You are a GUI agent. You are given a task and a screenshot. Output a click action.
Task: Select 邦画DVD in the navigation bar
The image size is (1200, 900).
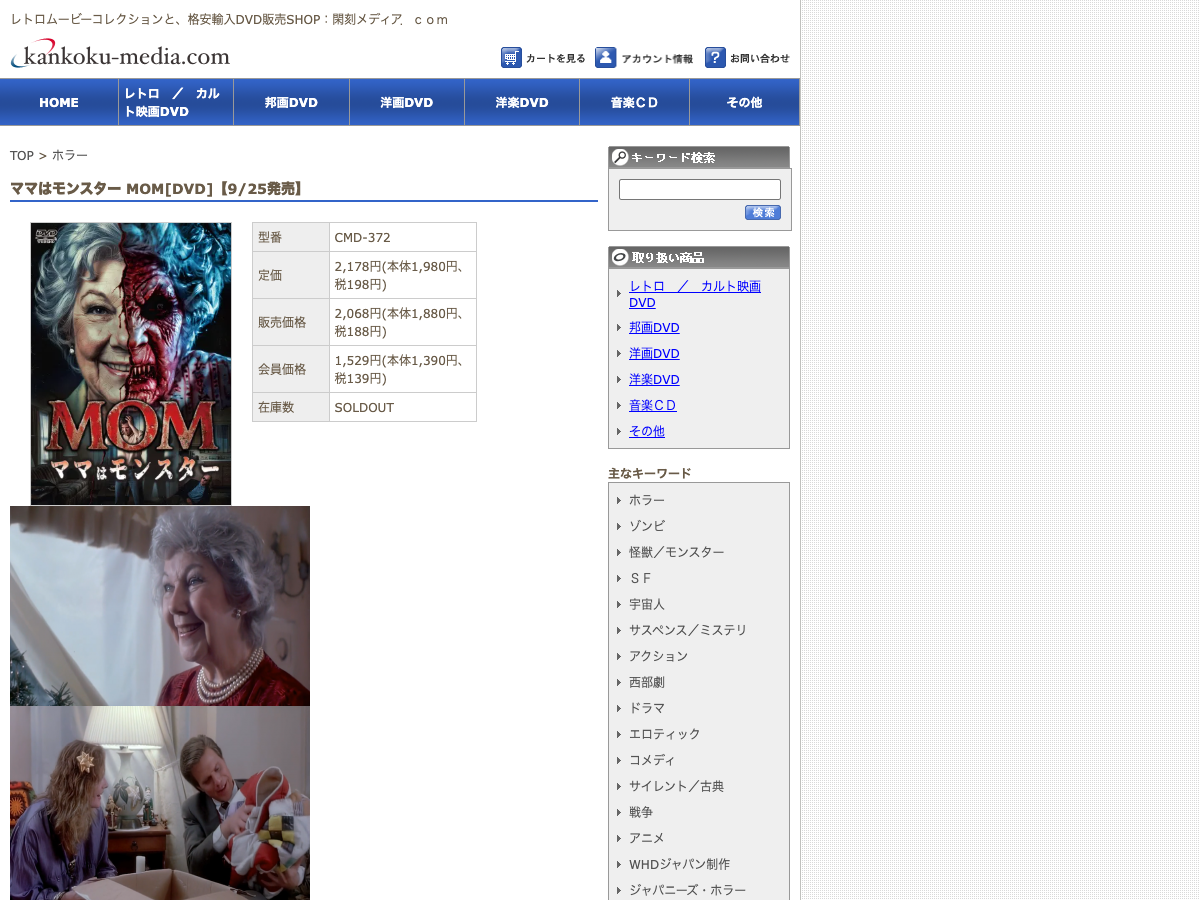click(291, 102)
